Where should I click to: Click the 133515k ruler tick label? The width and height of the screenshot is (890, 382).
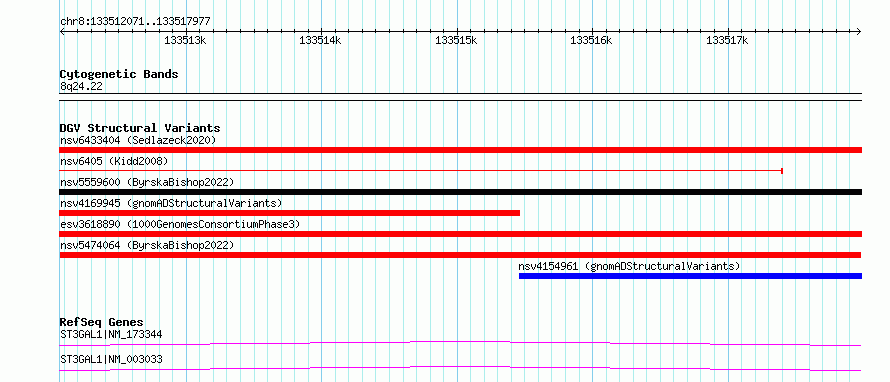tap(456, 40)
